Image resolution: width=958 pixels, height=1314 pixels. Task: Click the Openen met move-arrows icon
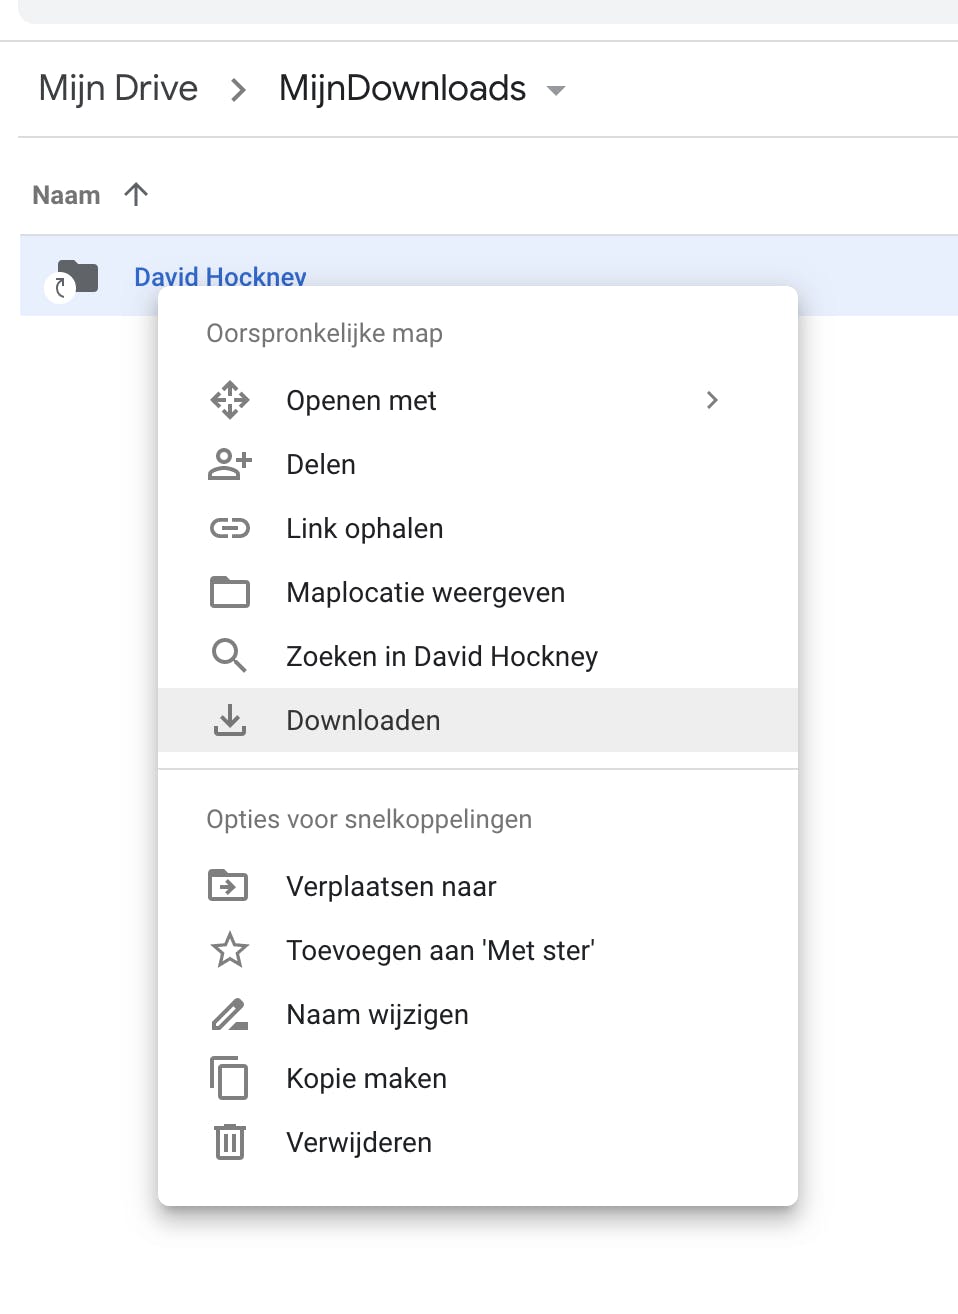(x=230, y=400)
